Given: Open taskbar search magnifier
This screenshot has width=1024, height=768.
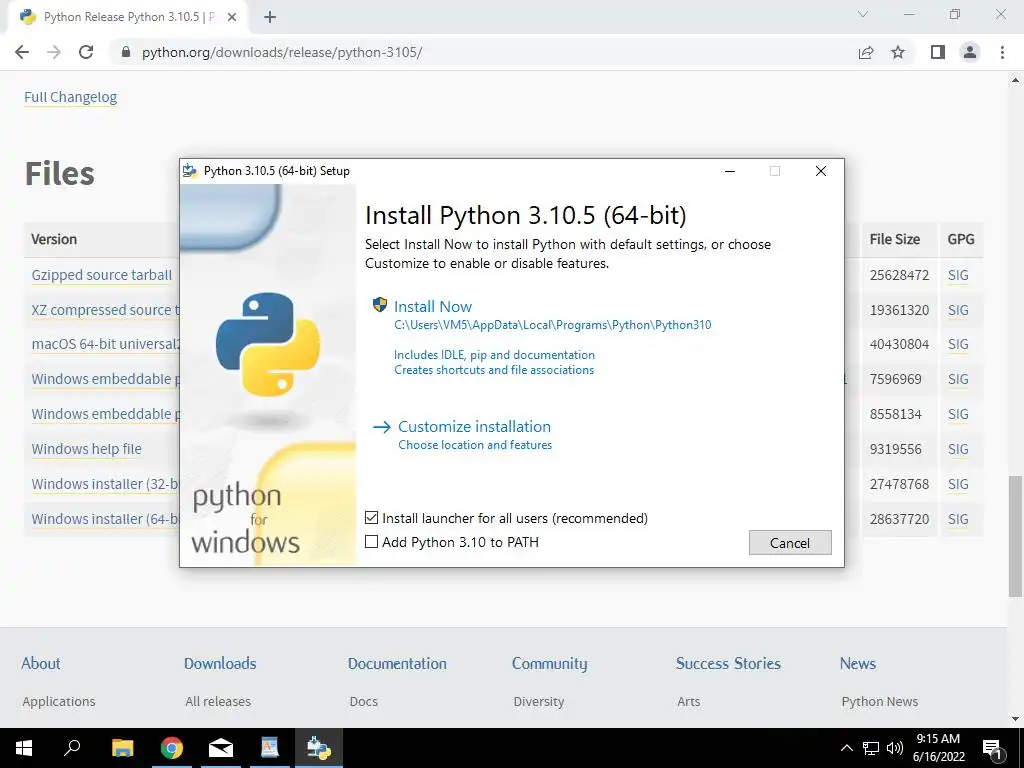Looking at the screenshot, I should [x=72, y=748].
